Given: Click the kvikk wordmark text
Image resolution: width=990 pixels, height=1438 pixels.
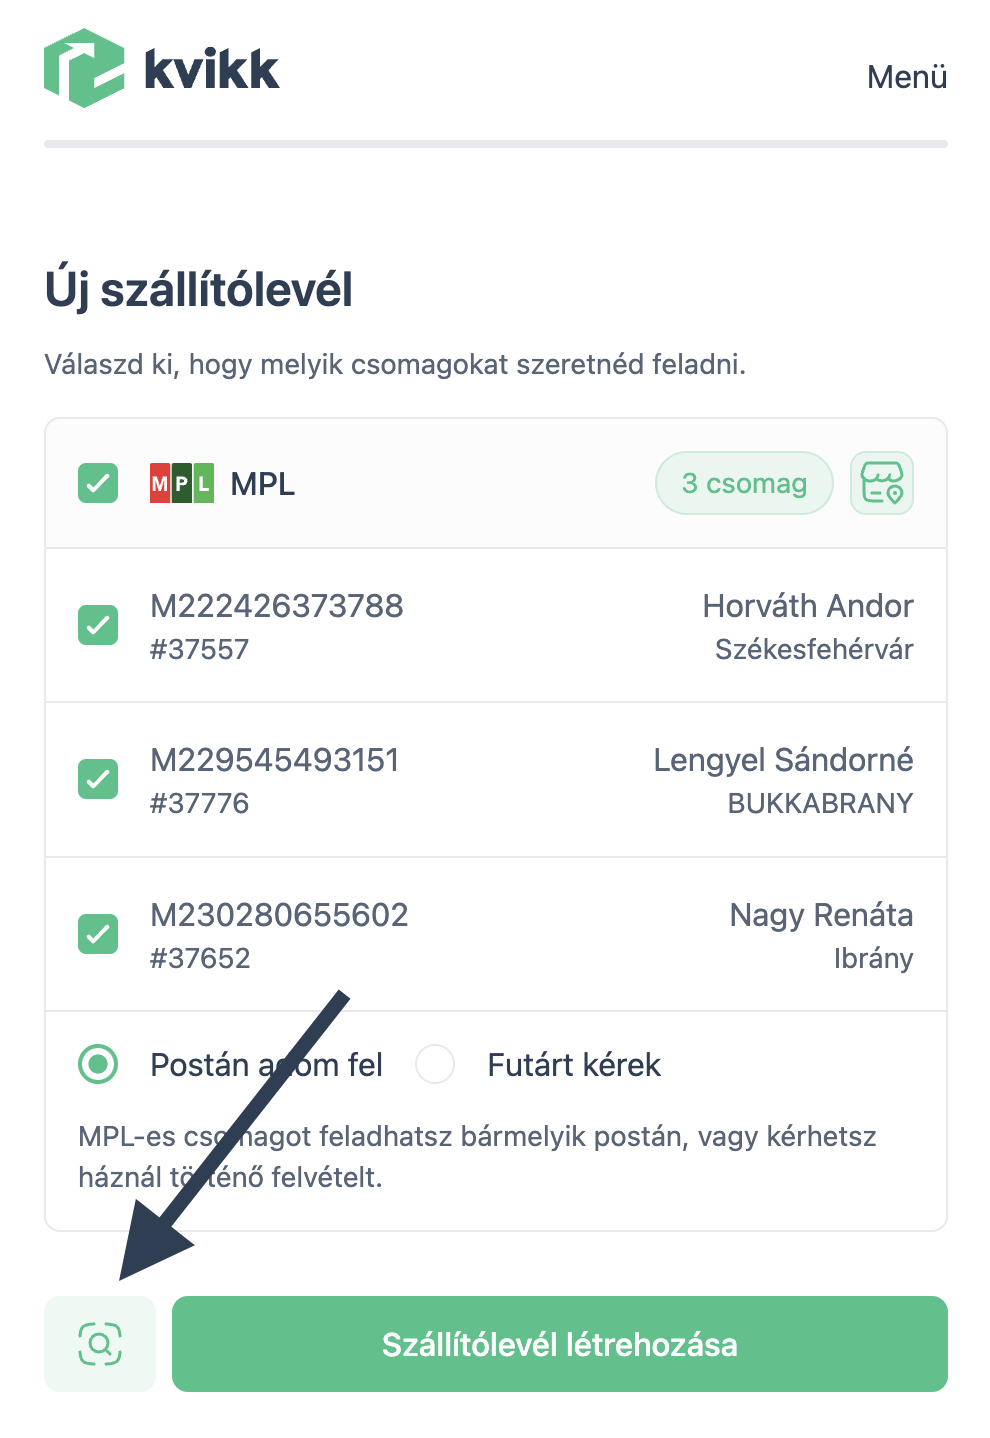Looking at the screenshot, I should point(212,70).
